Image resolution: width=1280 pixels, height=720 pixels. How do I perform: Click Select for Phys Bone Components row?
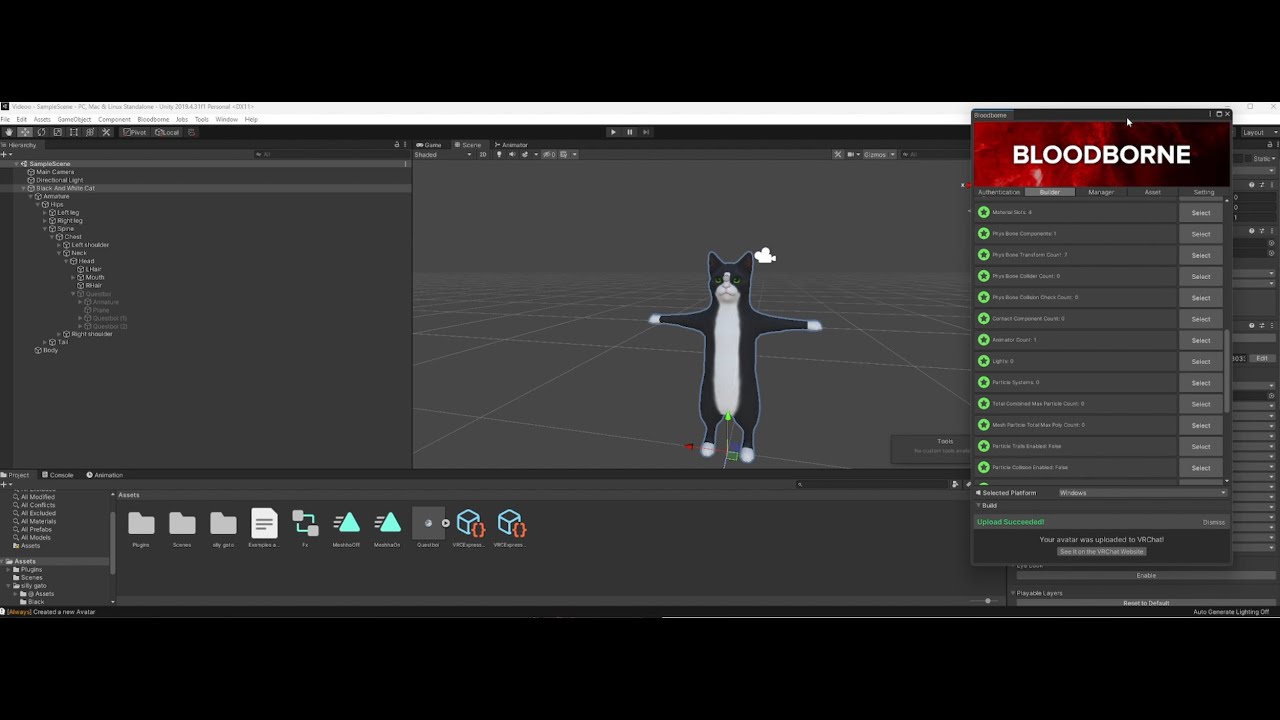tap(1201, 234)
